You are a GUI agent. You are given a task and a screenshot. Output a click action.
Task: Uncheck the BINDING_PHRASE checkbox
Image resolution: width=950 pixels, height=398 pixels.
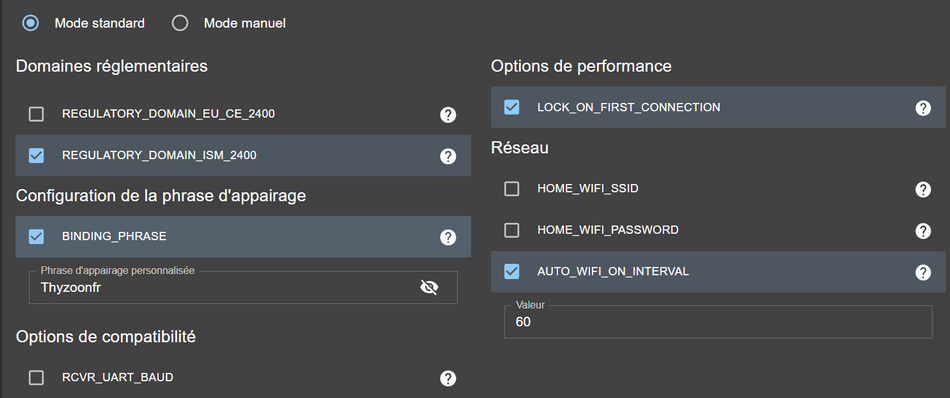[x=36, y=236]
